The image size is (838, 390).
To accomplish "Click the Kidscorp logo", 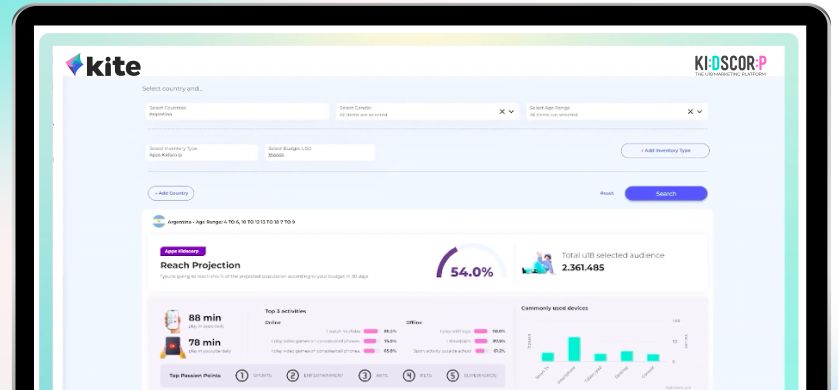I will coord(730,66).
